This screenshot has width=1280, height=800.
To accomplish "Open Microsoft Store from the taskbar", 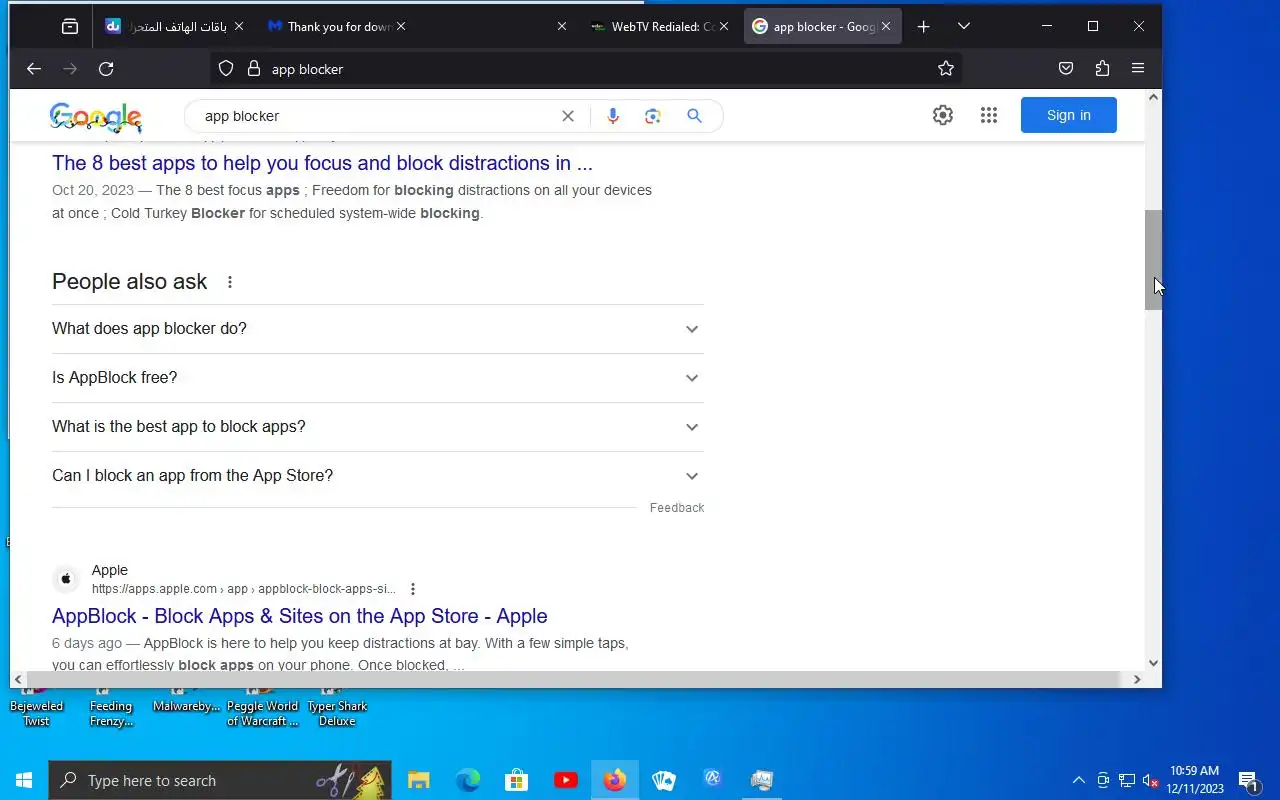I will pos(516,780).
